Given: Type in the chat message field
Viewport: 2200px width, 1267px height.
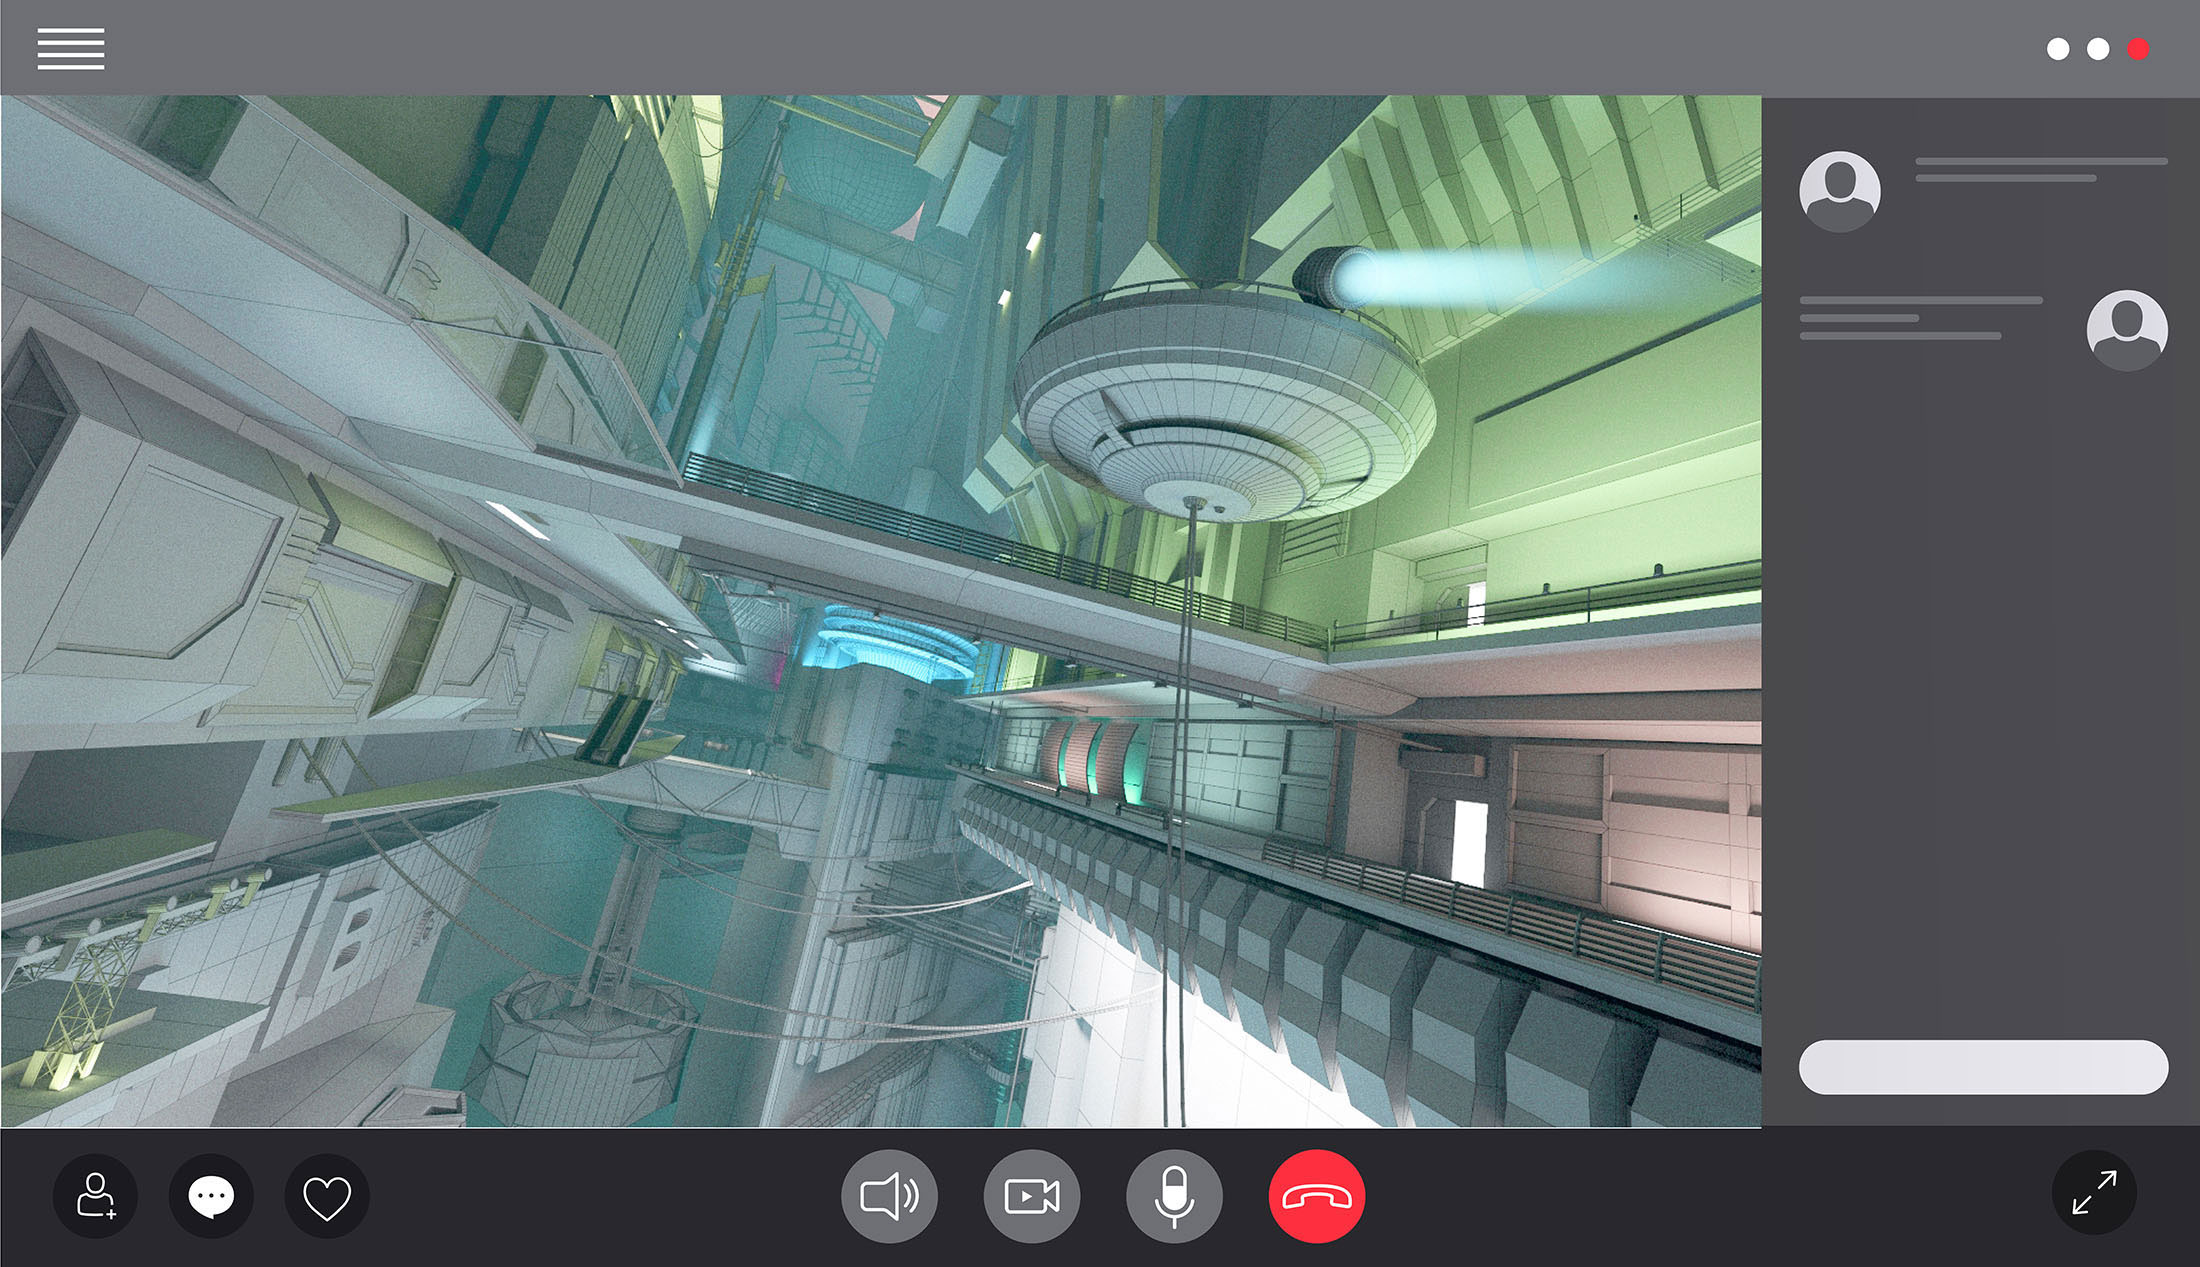Looking at the screenshot, I should [1983, 1067].
